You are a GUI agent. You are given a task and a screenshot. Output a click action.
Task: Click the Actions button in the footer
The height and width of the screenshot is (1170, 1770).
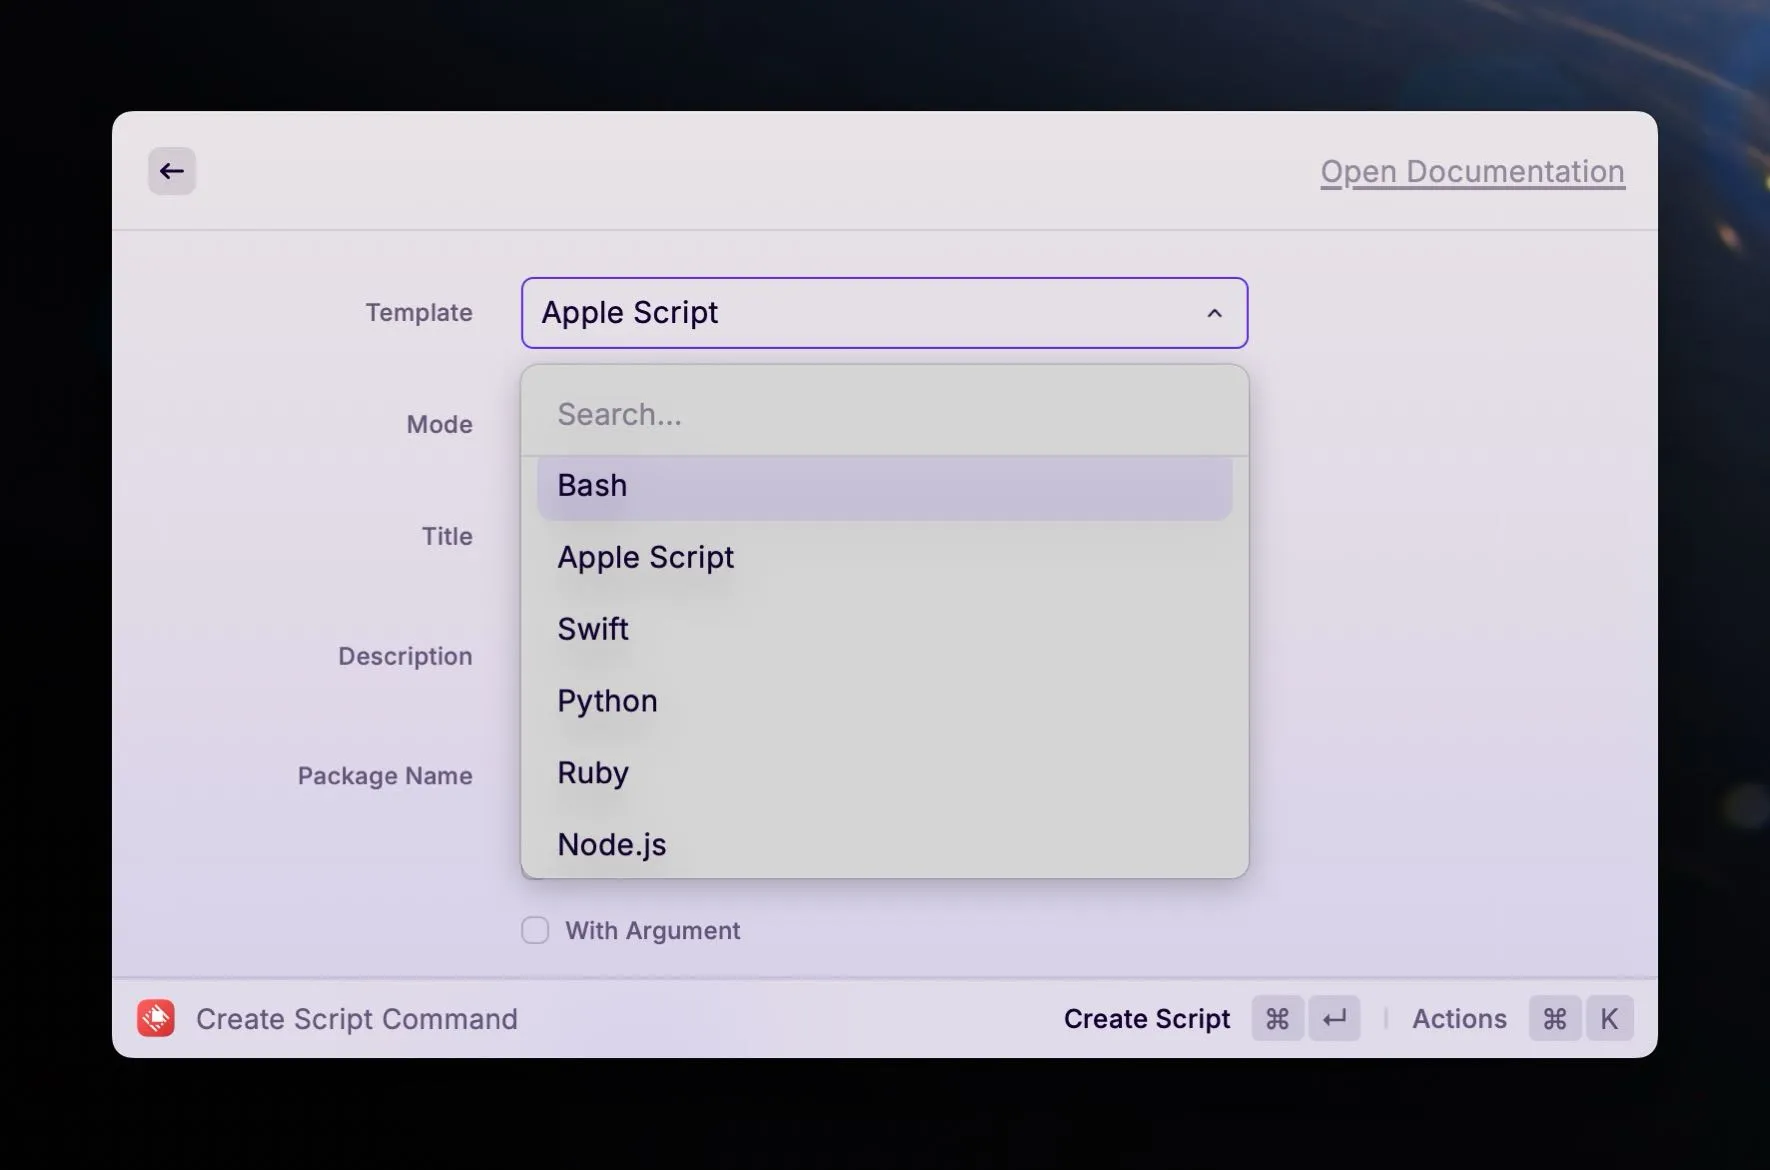(x=1459, y=1018)
